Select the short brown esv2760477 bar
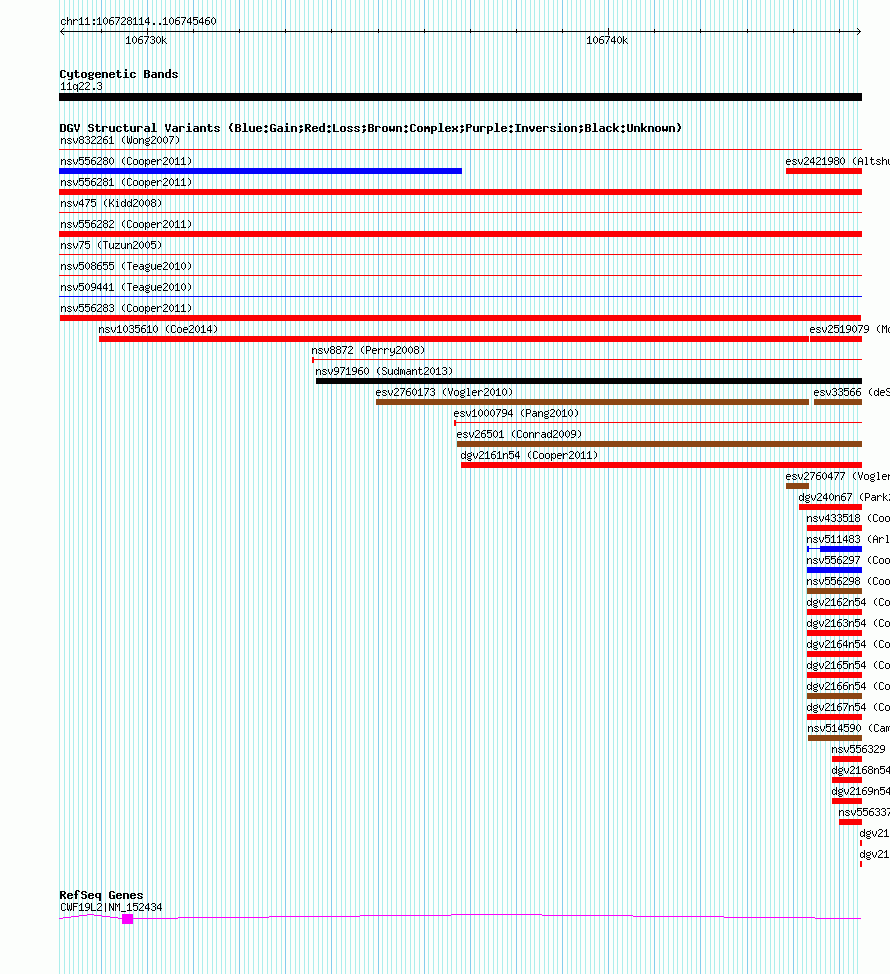Screen dimensions: 890x974 coord(797,486)
